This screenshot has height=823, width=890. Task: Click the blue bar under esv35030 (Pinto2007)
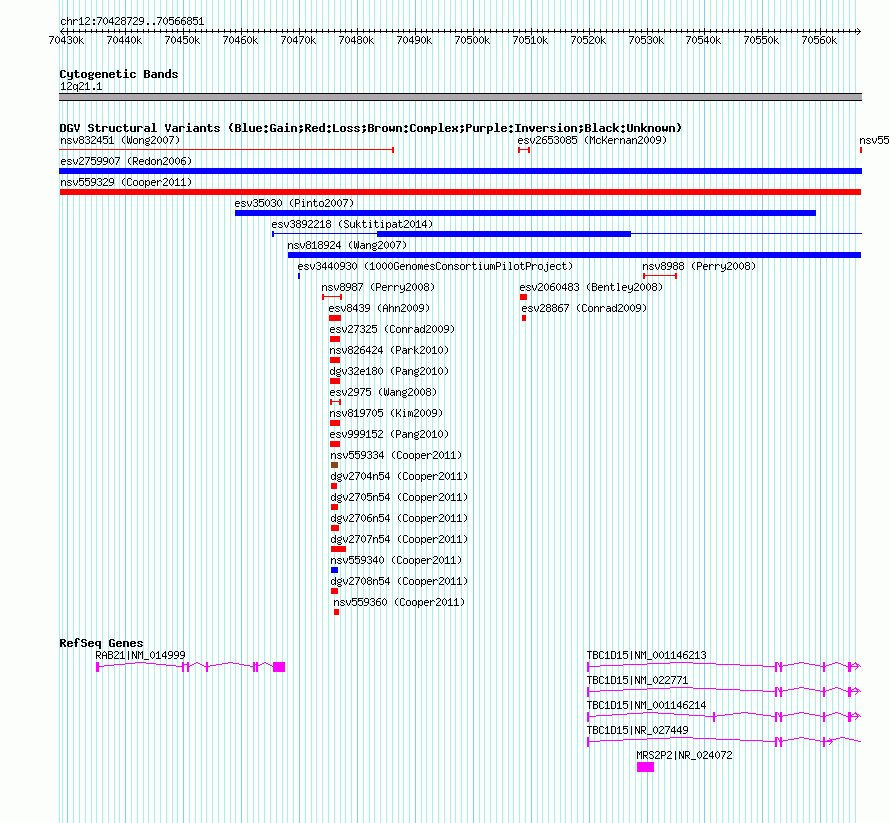tap(526, 213)
